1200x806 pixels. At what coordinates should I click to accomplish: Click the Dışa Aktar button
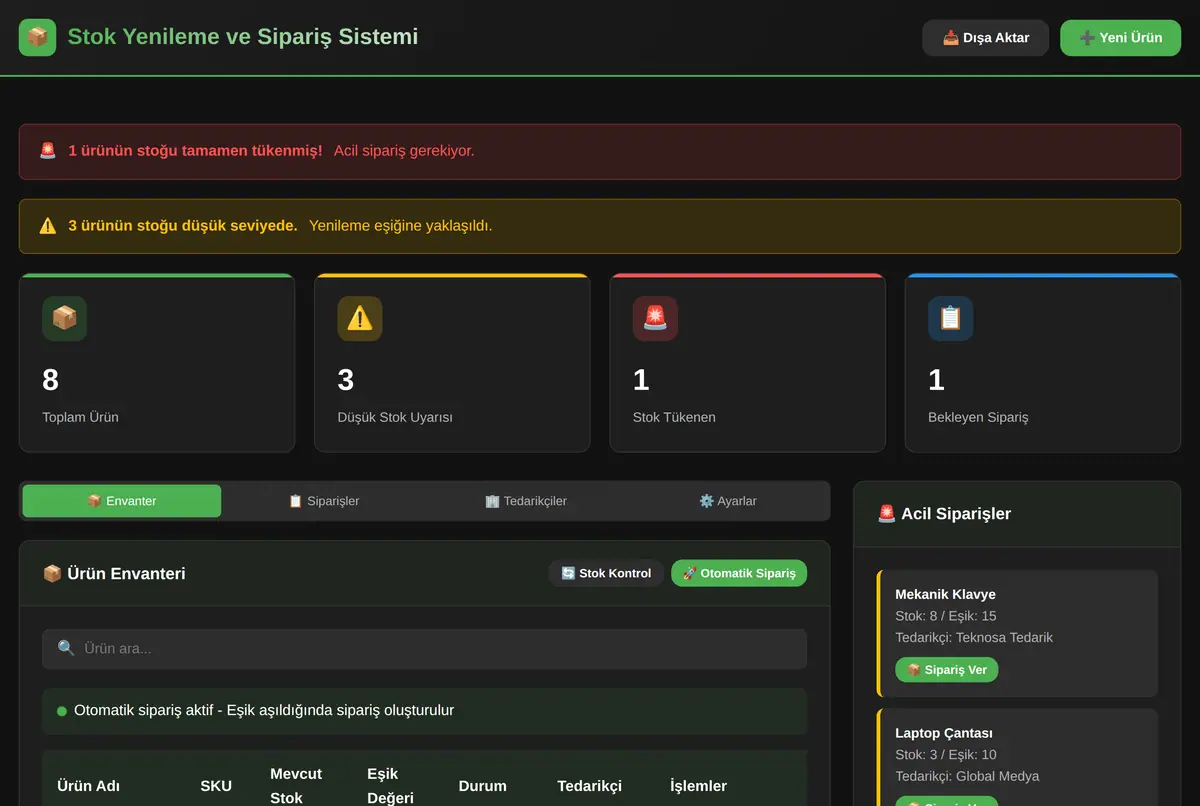(986, 38)
